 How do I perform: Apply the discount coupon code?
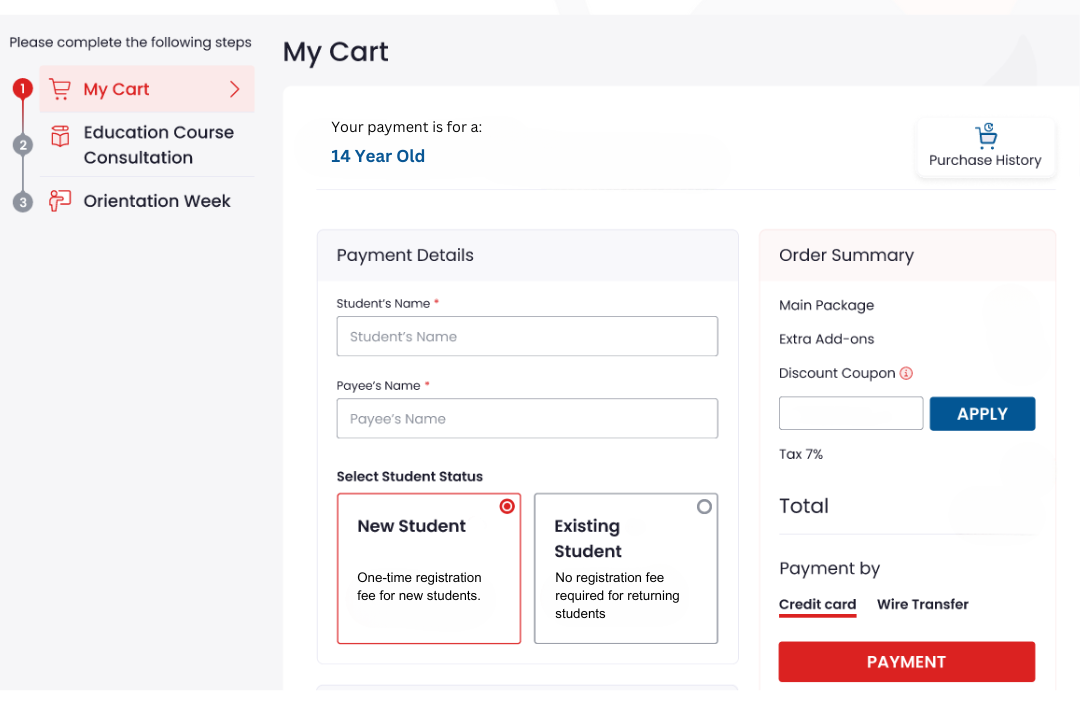tap(981, 414)
